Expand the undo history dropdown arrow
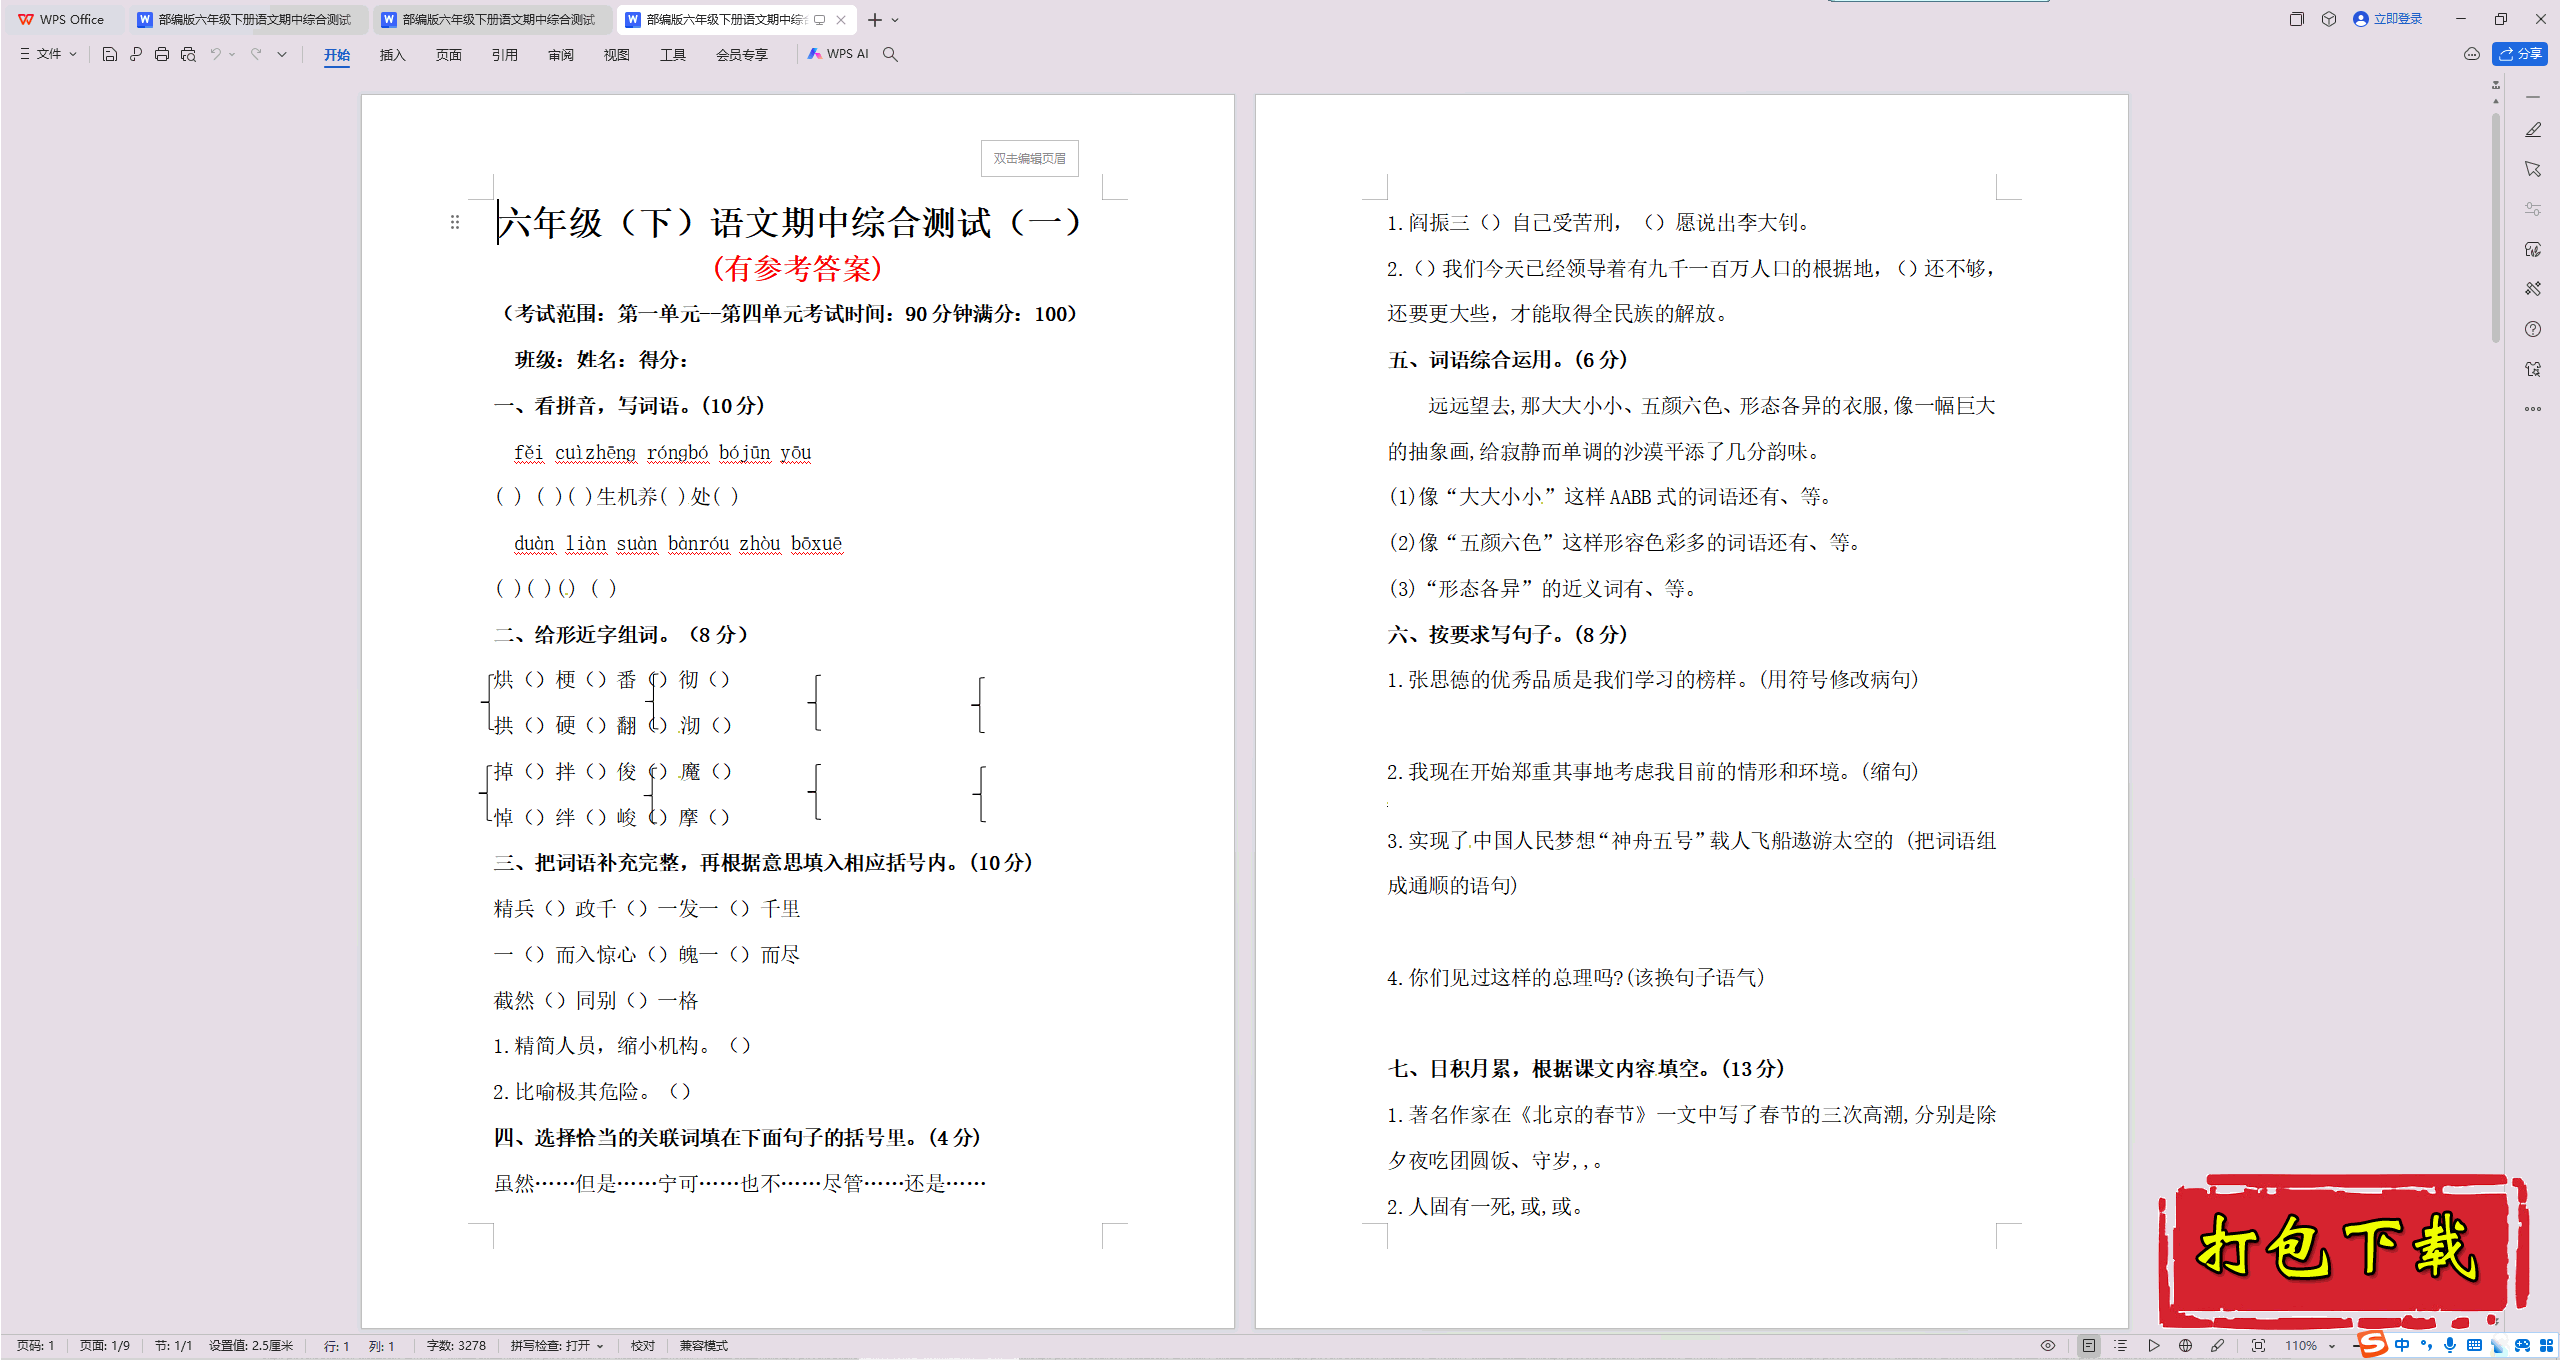The image size is (2560, 1360). (x=232, y=54)
